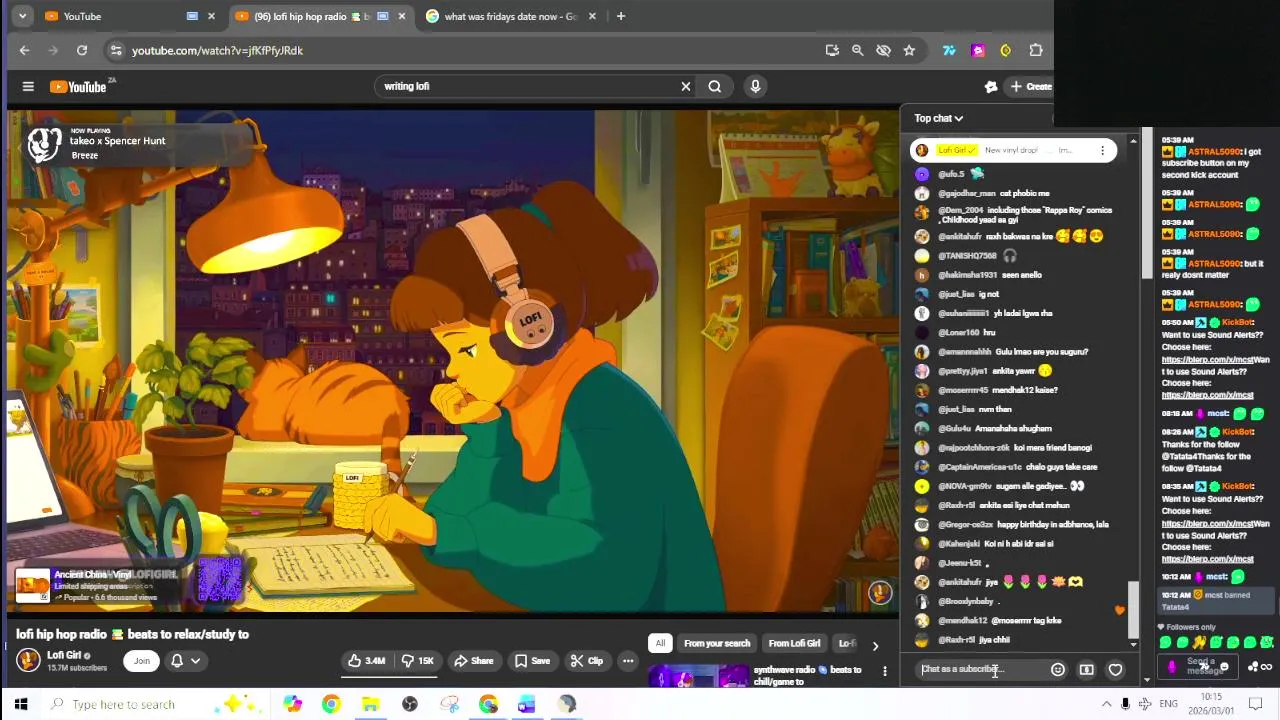
Task: Switch to 'what was fridays date now' tab
Action: [513, 16]
